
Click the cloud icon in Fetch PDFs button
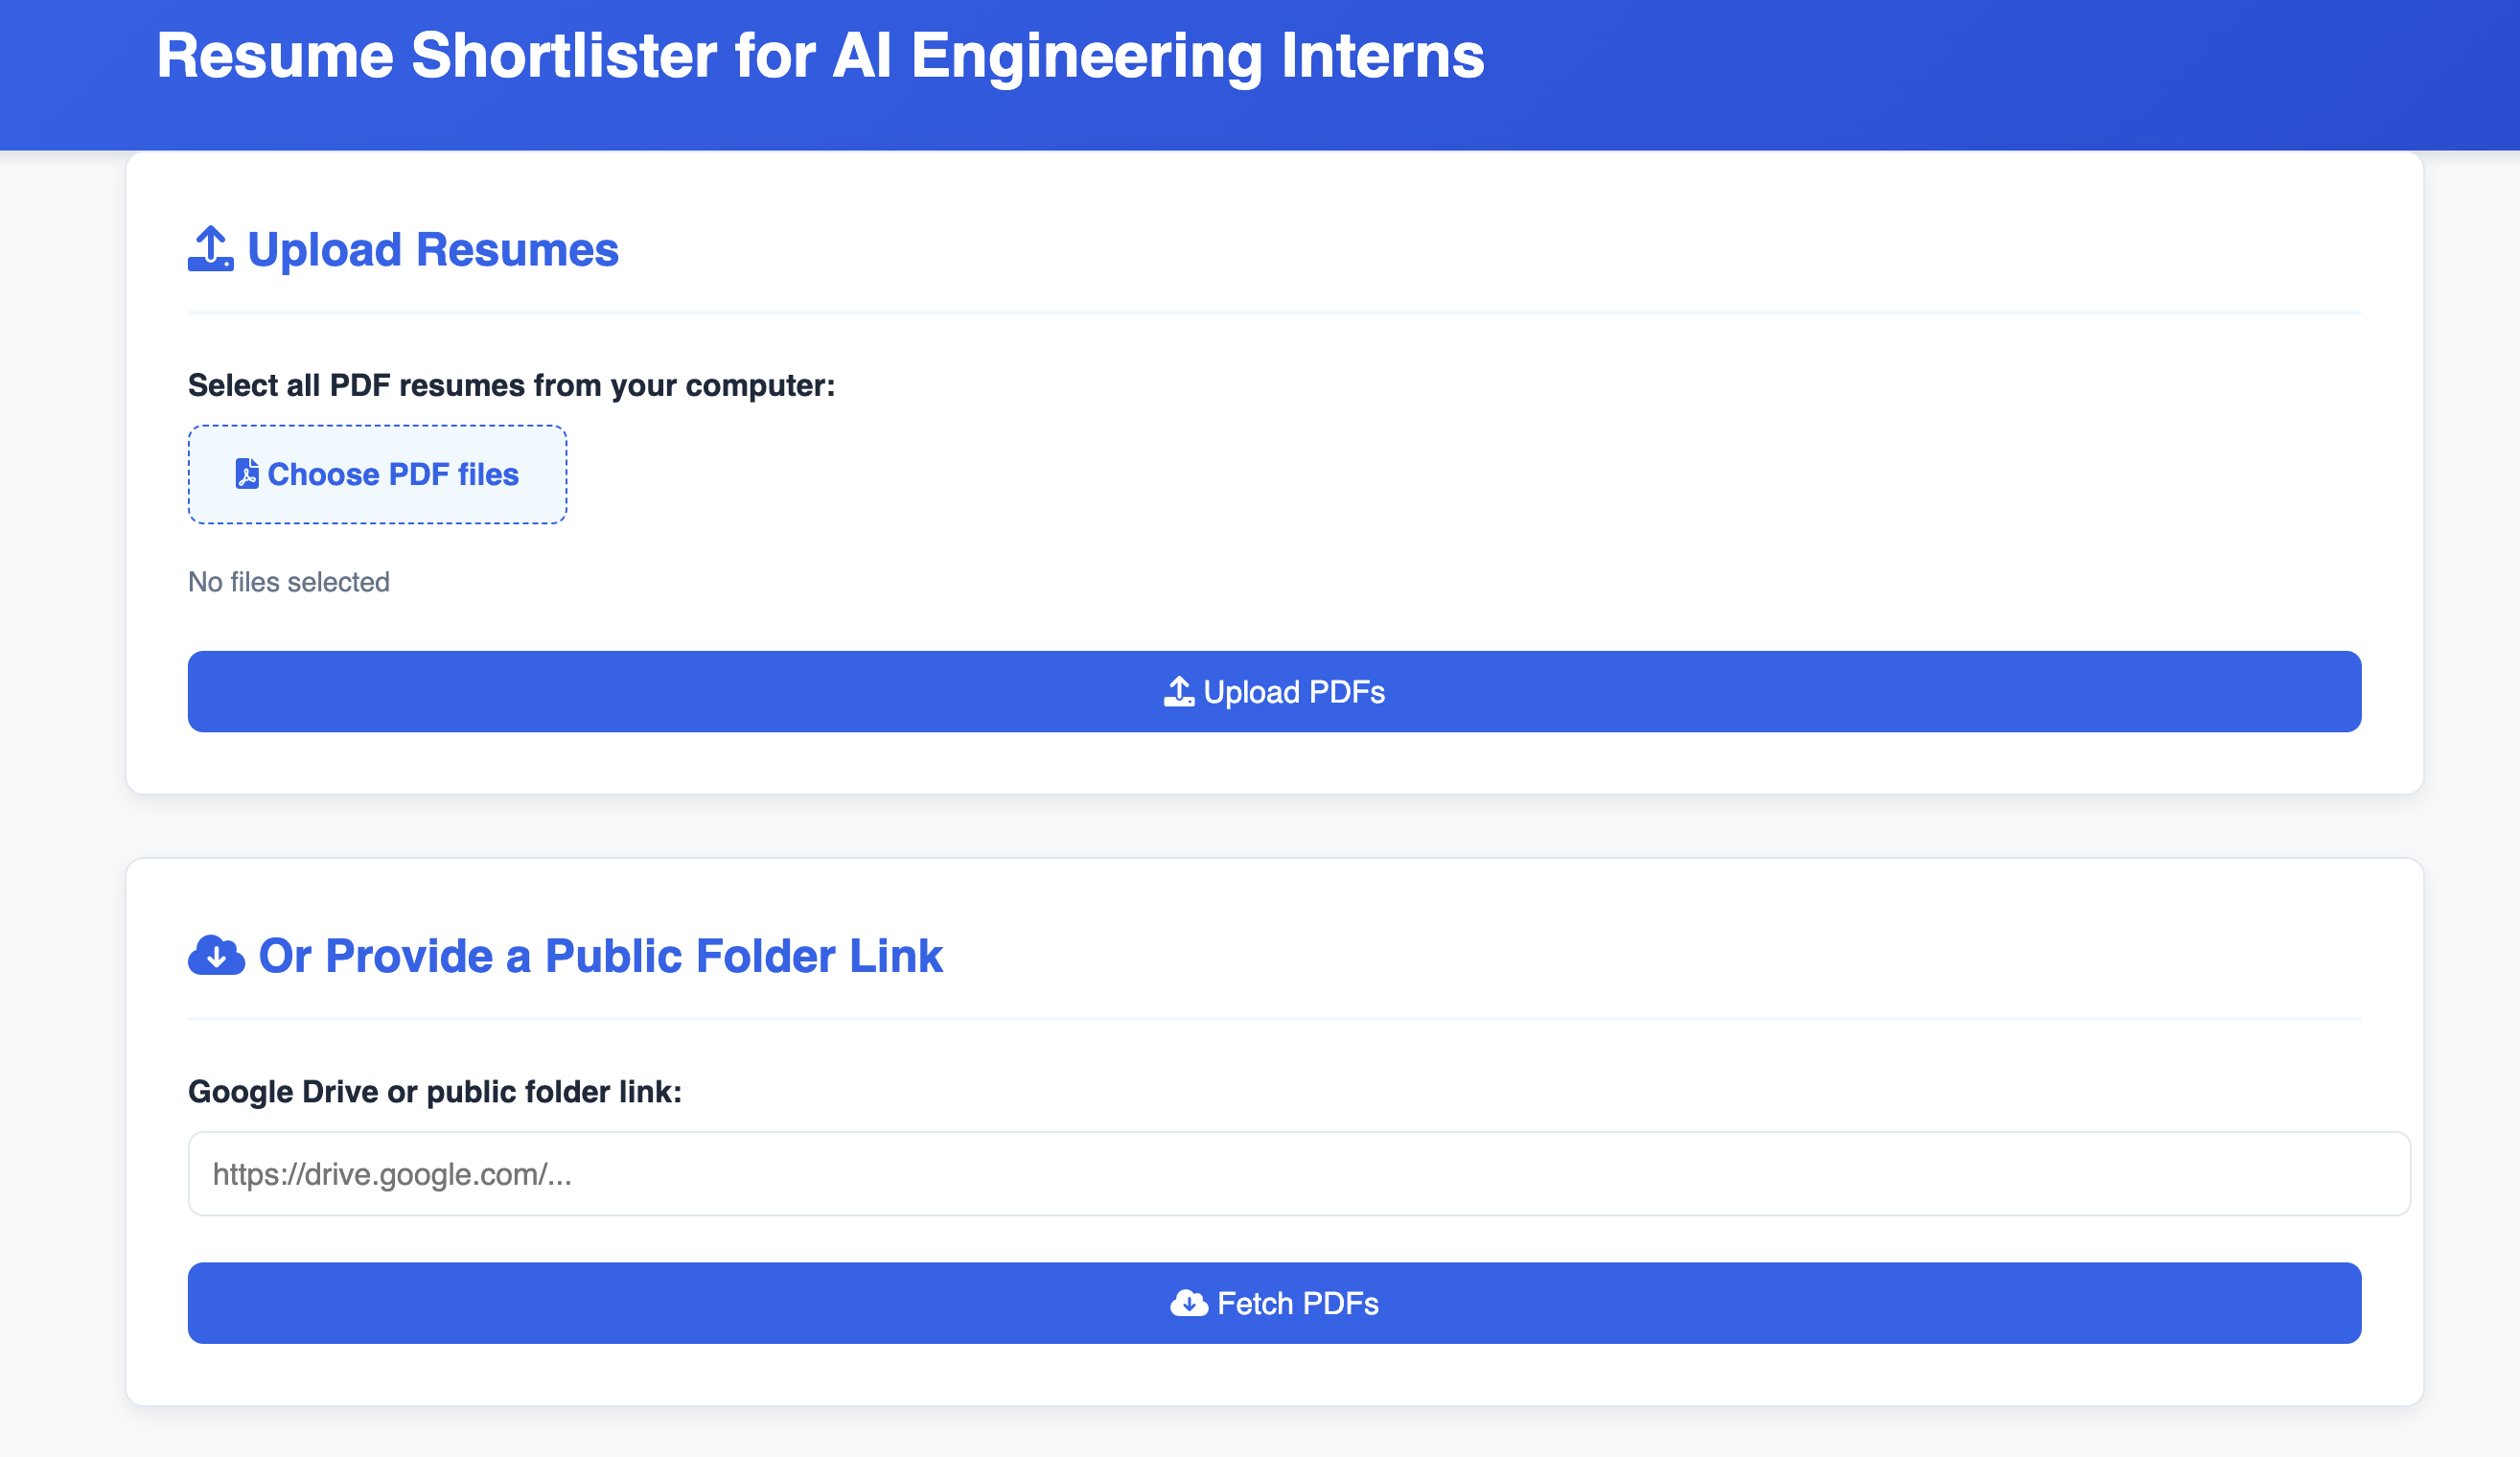1188,1303
